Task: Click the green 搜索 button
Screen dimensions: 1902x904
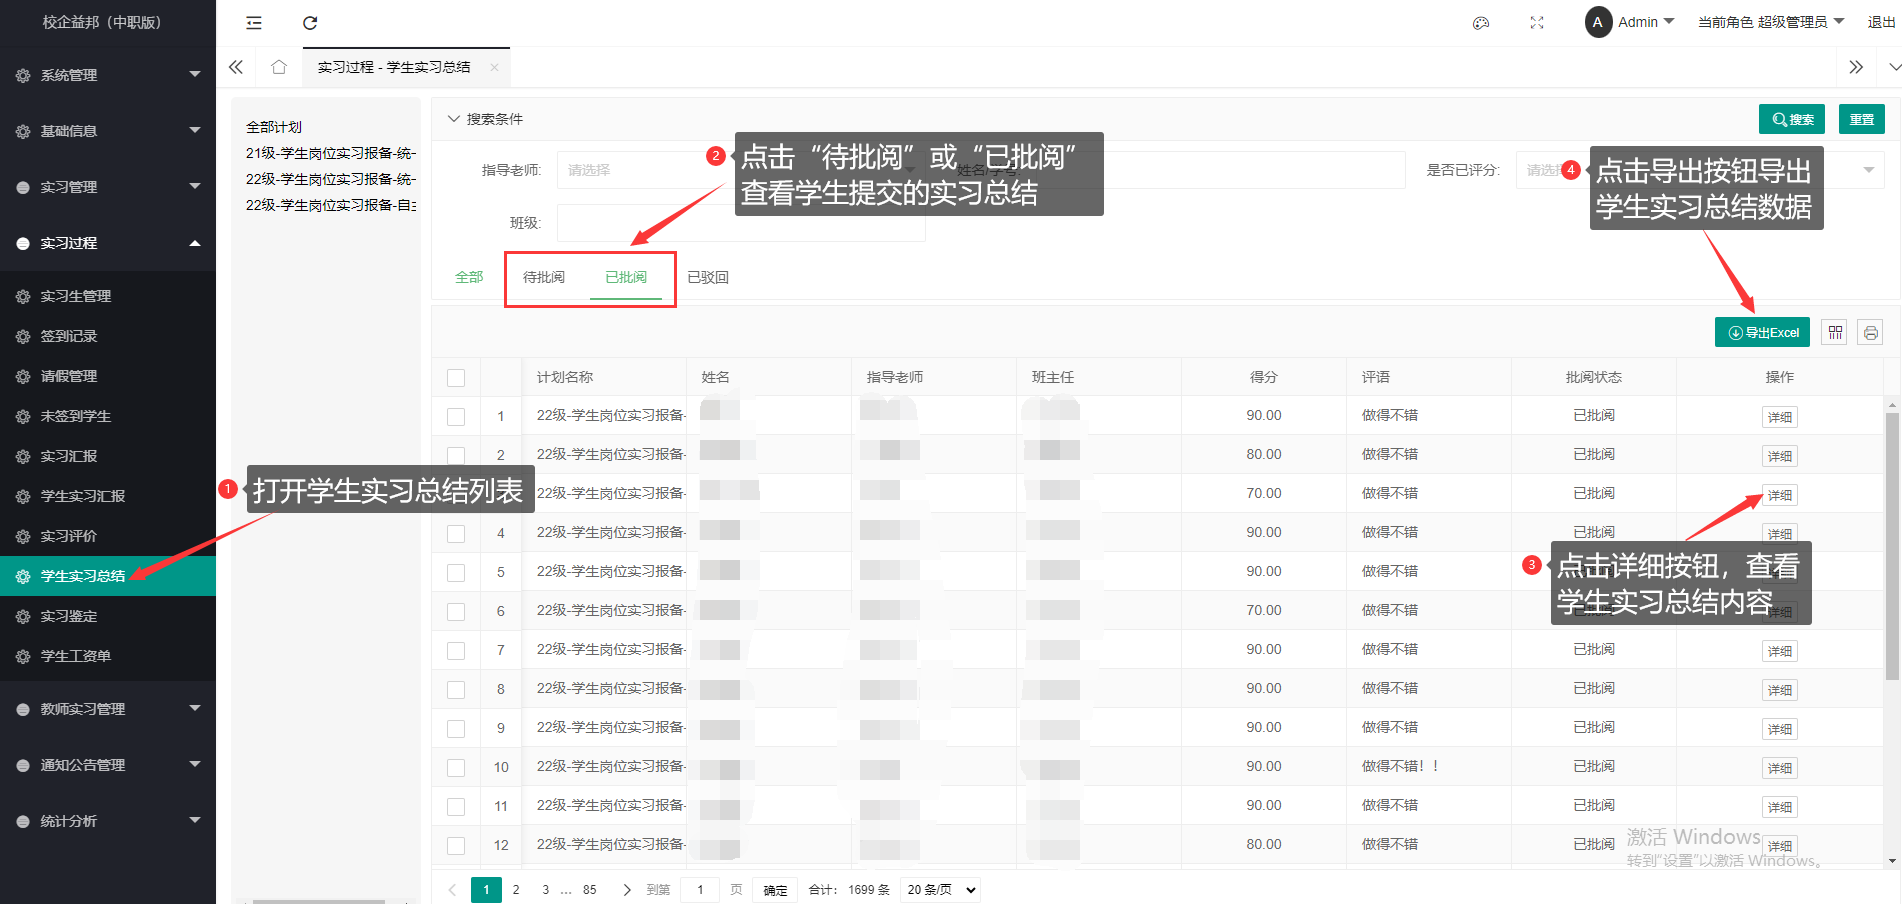Action: tap(1791, 120)
